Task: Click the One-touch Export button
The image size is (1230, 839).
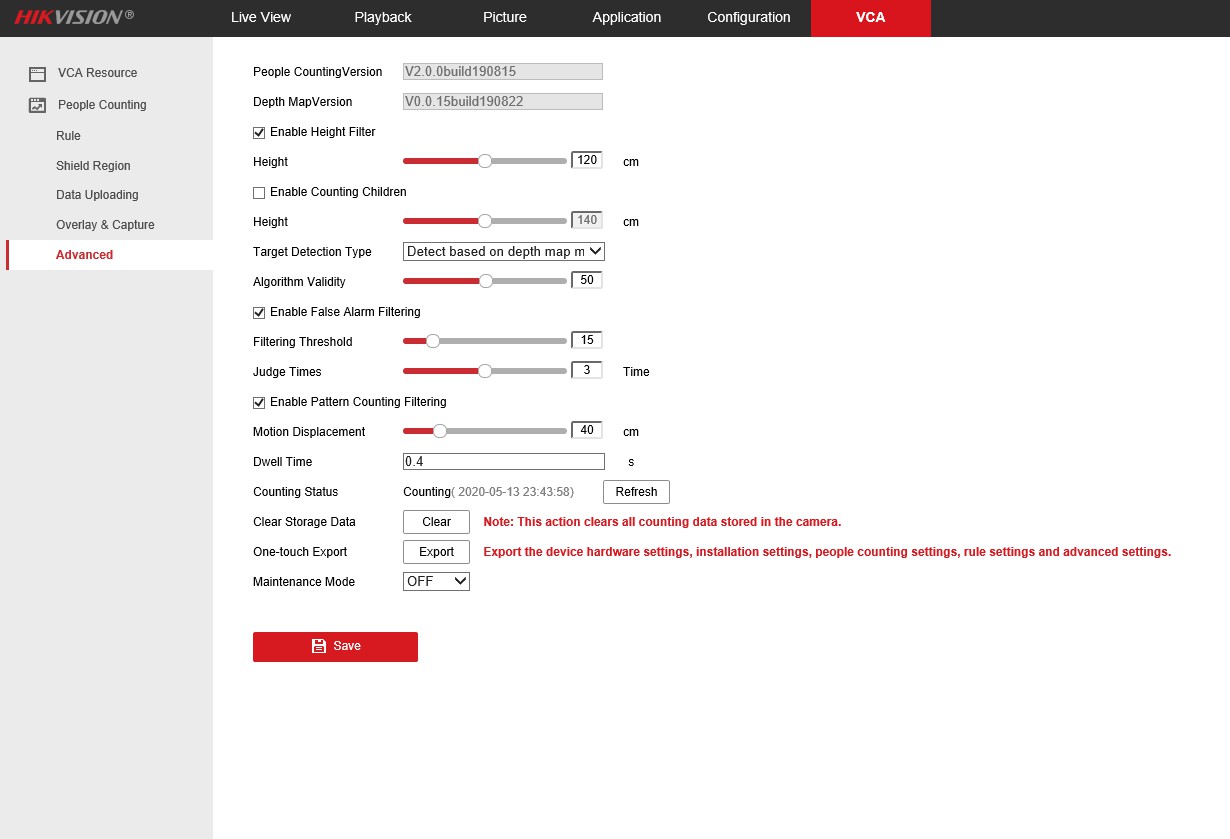Action: (436, 552)
